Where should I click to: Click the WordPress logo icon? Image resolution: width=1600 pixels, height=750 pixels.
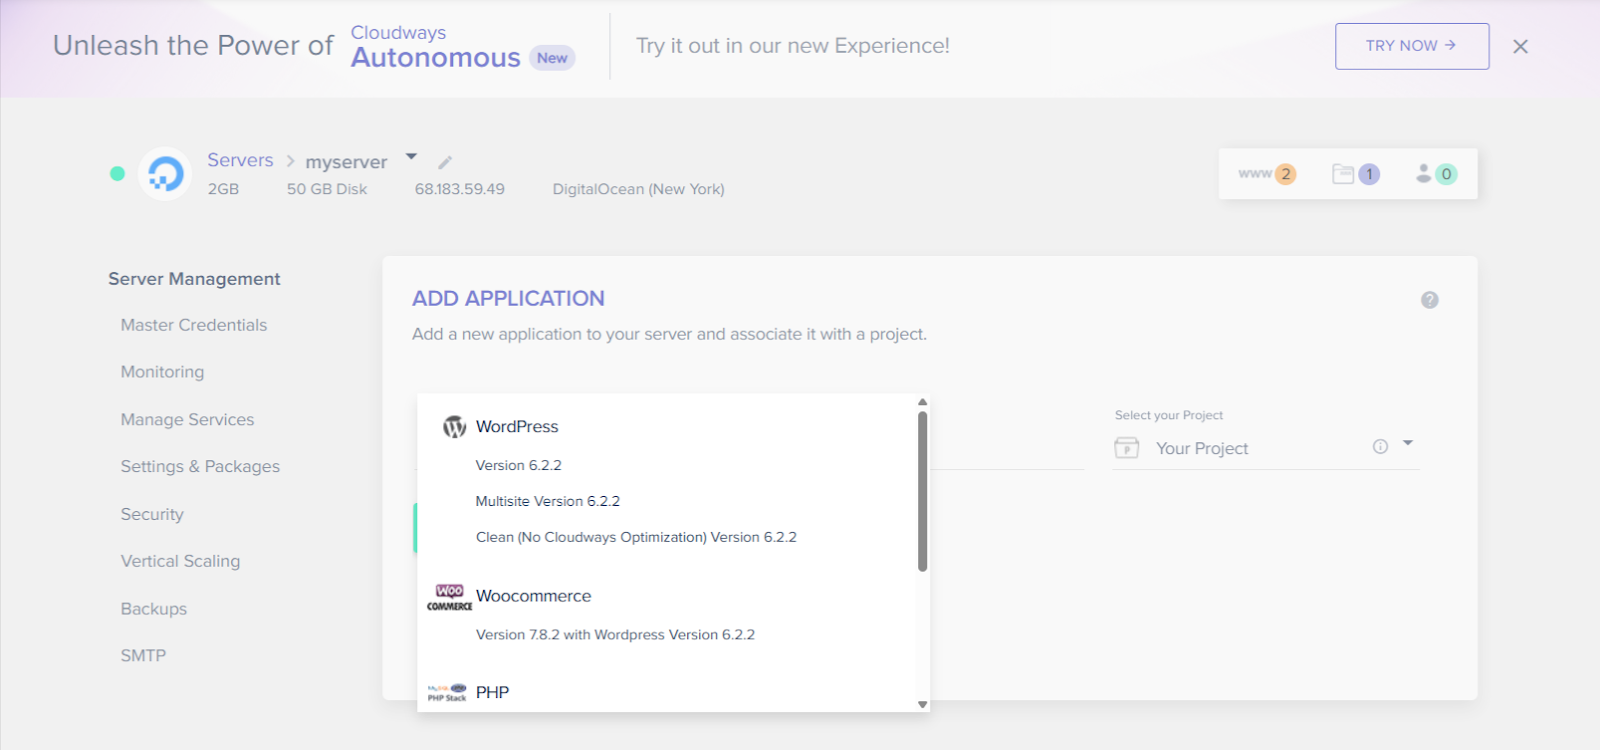[x=455, y=427]
